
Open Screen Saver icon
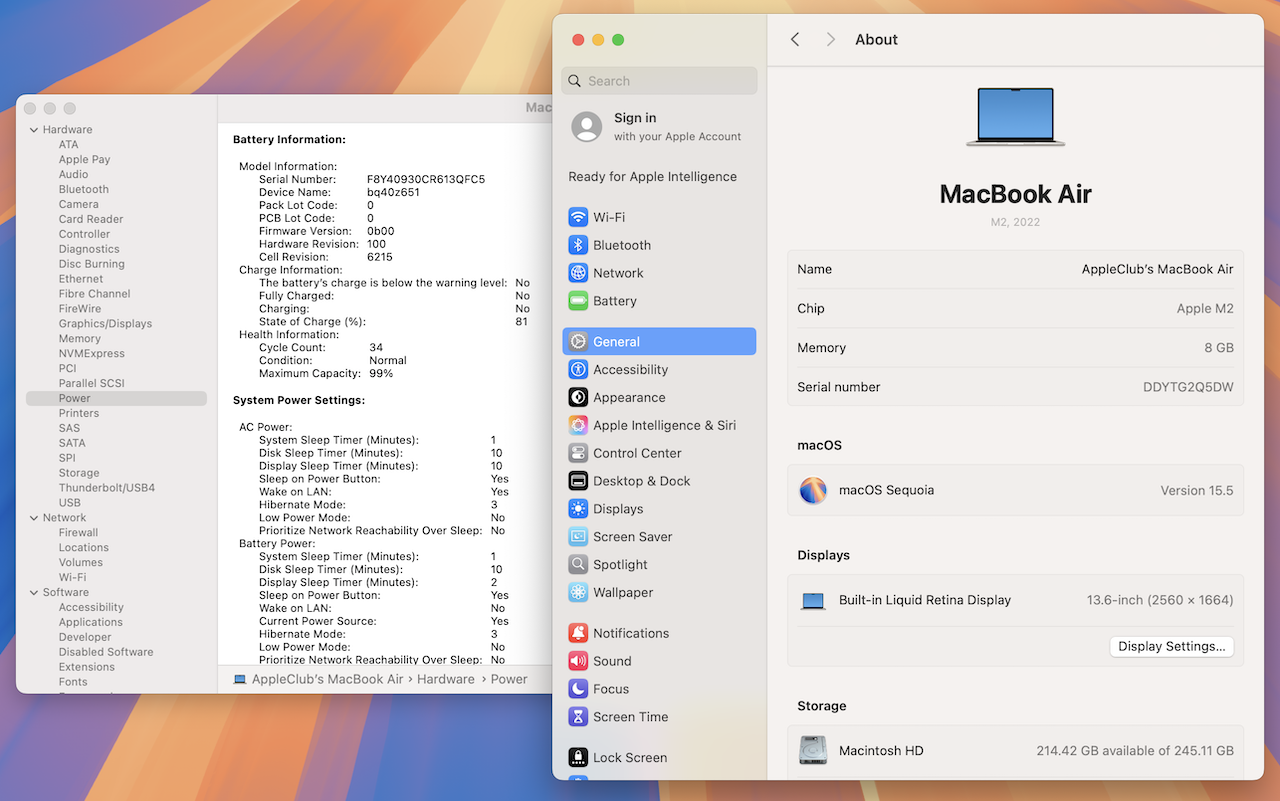pos(578,537)
